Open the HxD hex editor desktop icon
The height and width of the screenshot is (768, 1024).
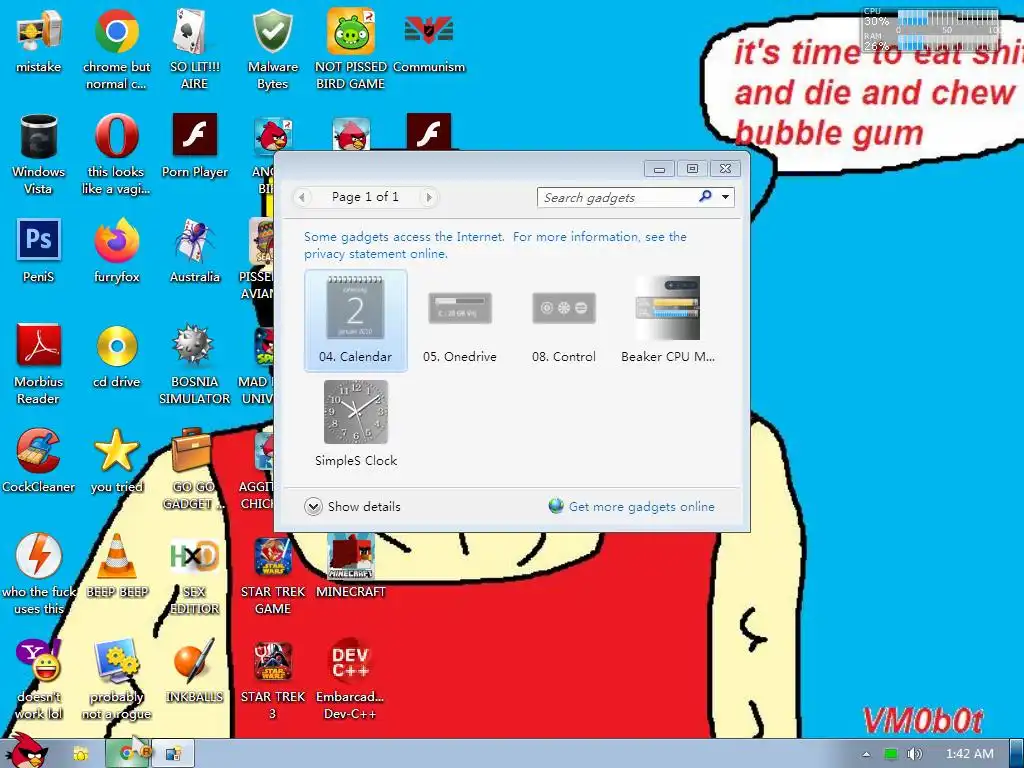point(194,575)
